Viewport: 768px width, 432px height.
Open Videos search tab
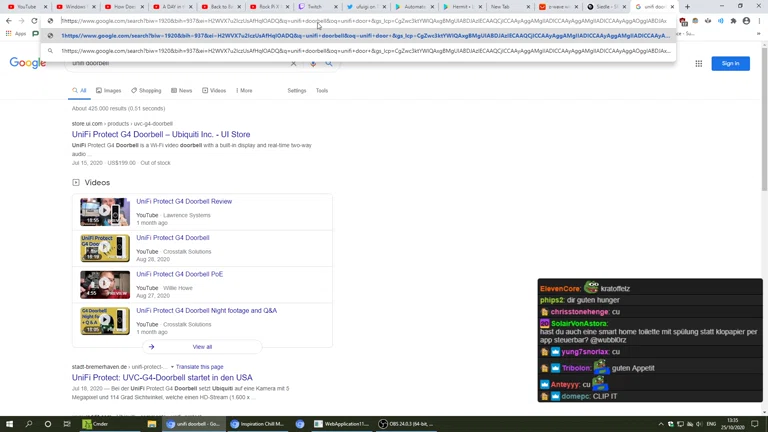[x=214, y=91]
